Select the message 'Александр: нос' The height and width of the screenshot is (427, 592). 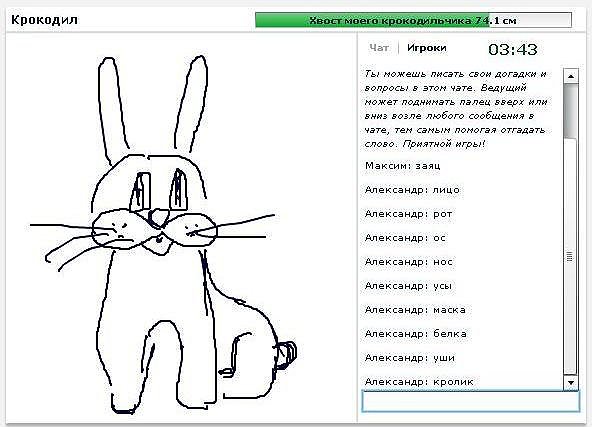pyautogui.click(x=409, y=262)
